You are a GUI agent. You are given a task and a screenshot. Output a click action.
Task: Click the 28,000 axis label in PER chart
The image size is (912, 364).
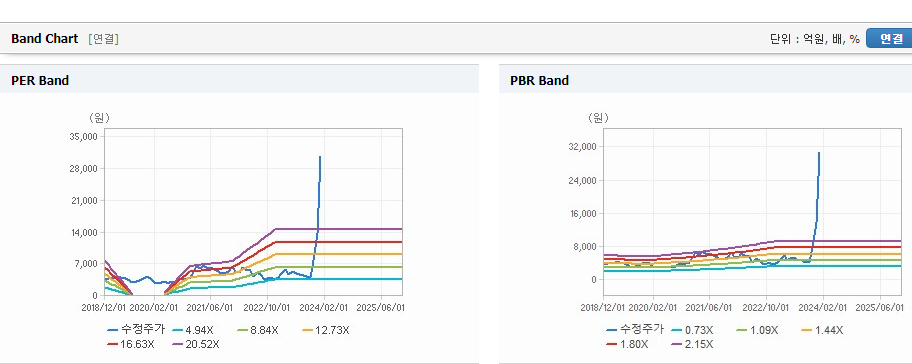pos(85,169)
